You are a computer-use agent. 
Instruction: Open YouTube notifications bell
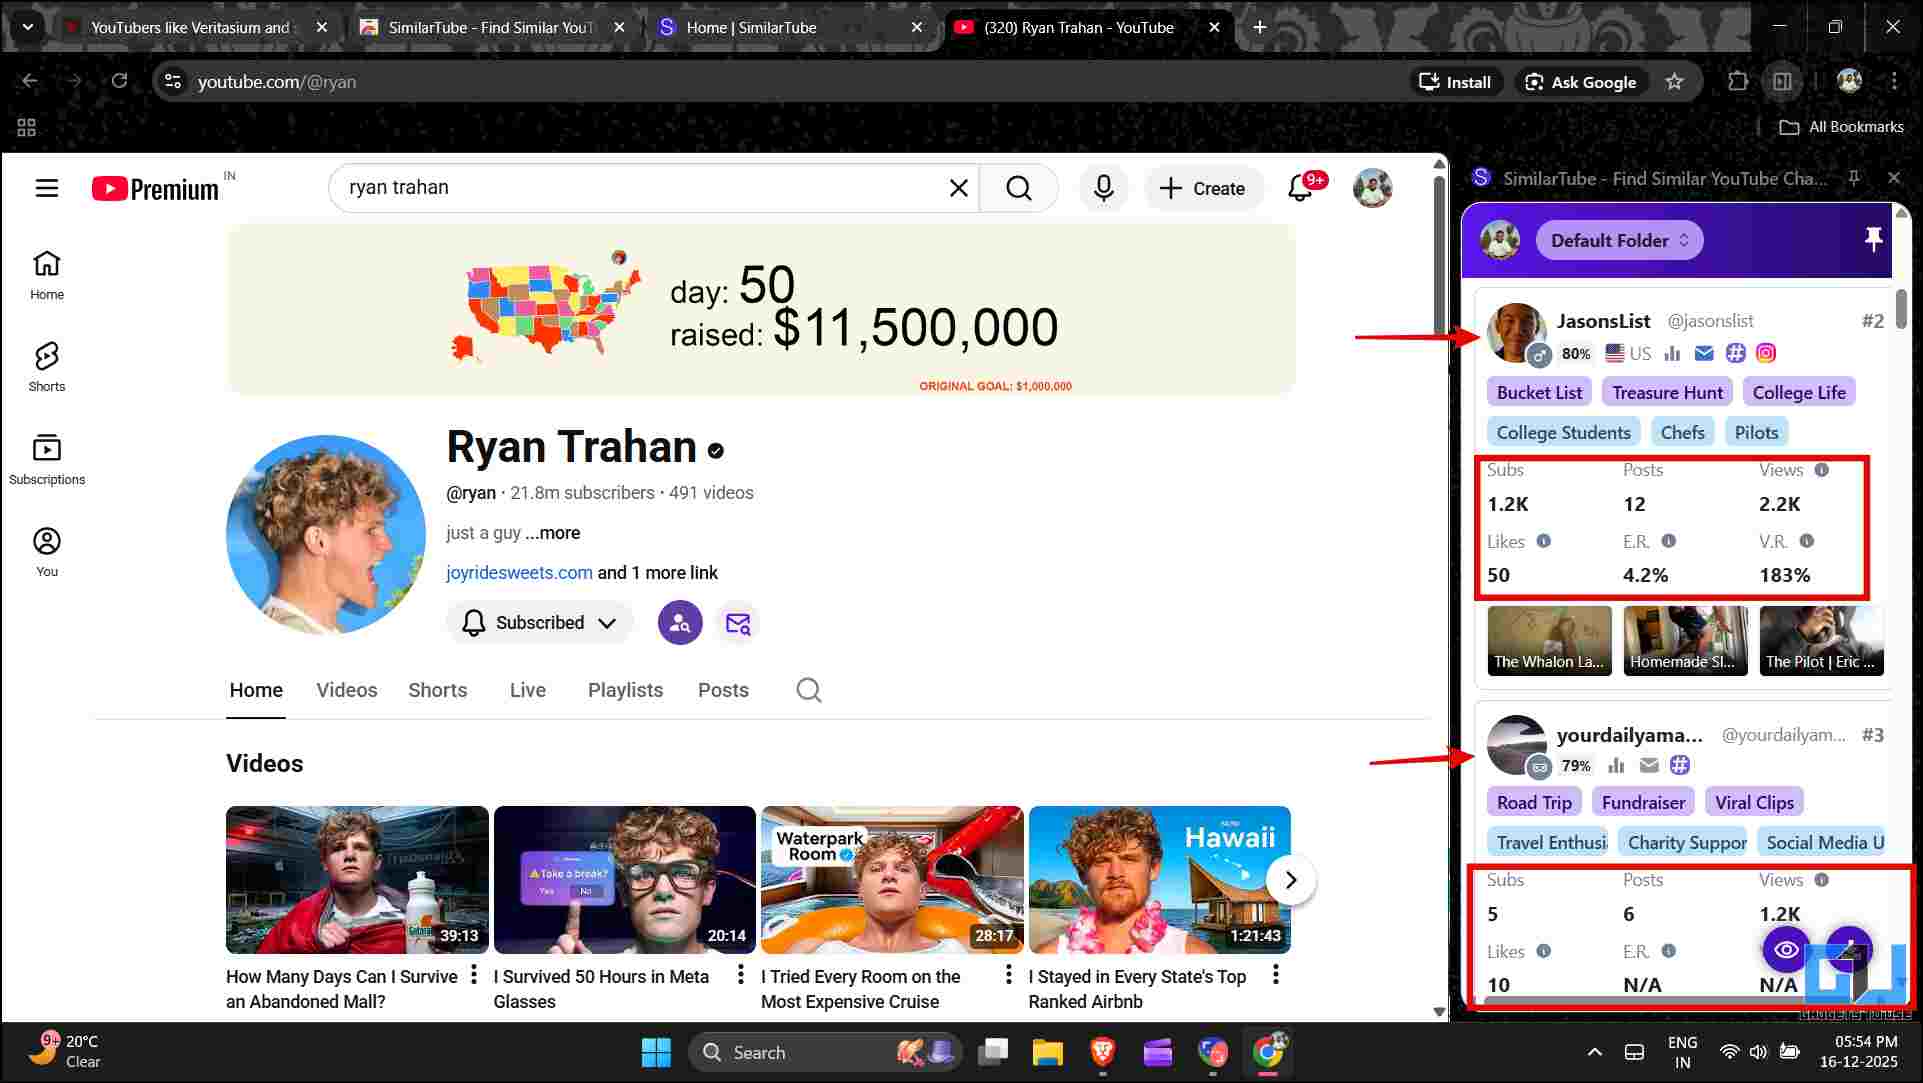coord(1300,188)
